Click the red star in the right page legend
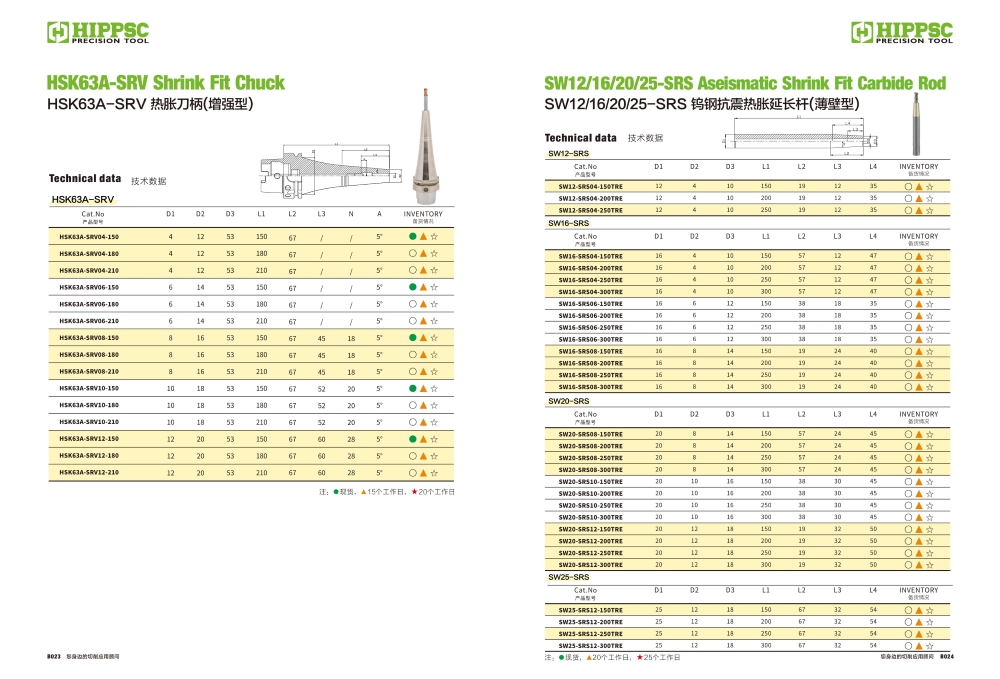Viewport: 1000px width, 679px height. pyautogui.click(x=640, y=657)
